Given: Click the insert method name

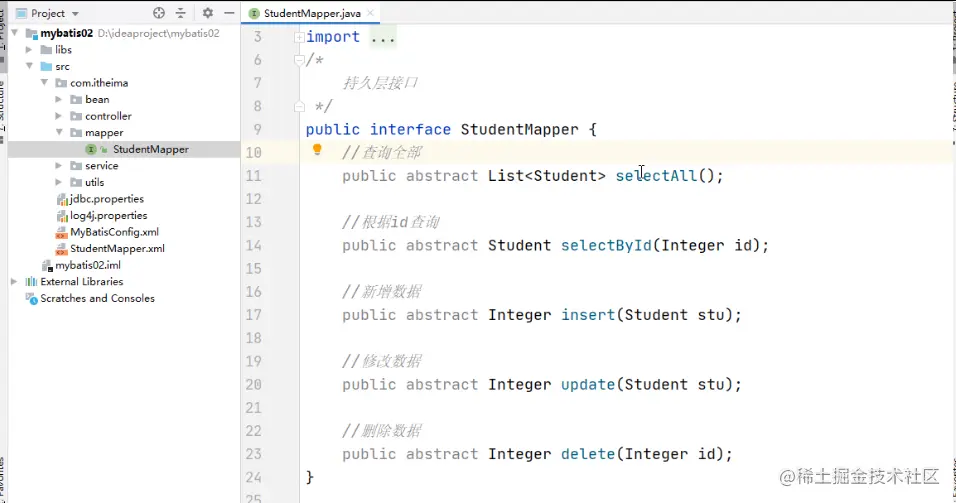Looking at the screenshot, I should 588,315.
